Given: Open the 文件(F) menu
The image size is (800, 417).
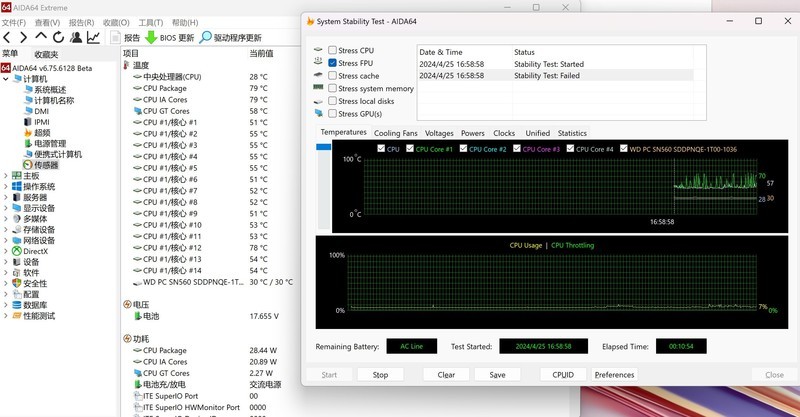Looking at the screenshot, I should point(14,22).
